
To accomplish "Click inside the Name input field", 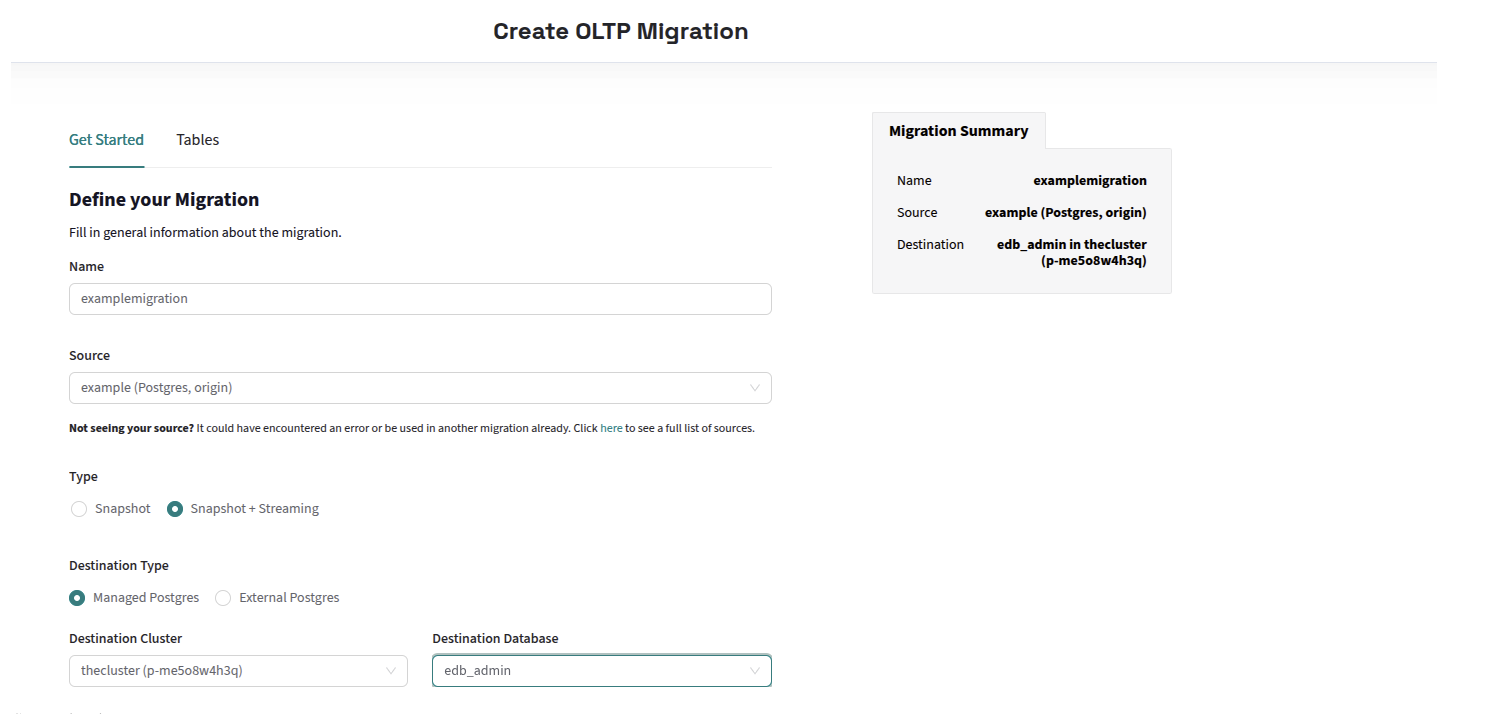I will 420,298.
